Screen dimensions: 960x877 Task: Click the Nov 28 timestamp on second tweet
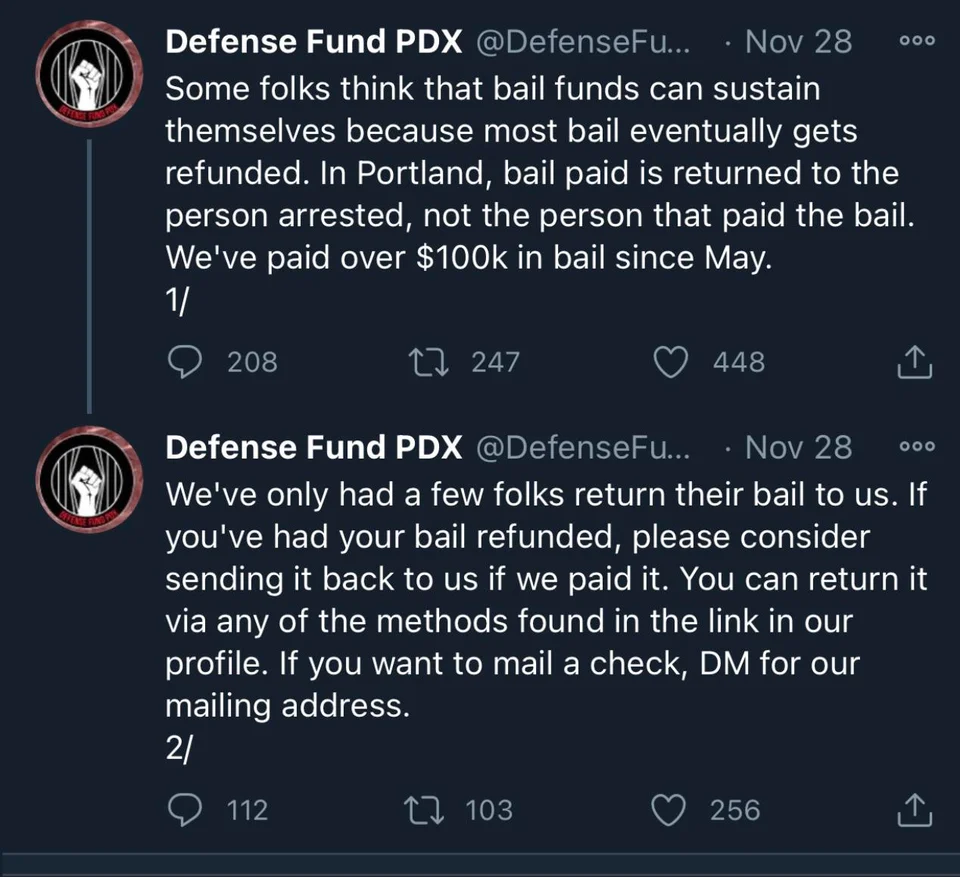[x=798, y=447]
